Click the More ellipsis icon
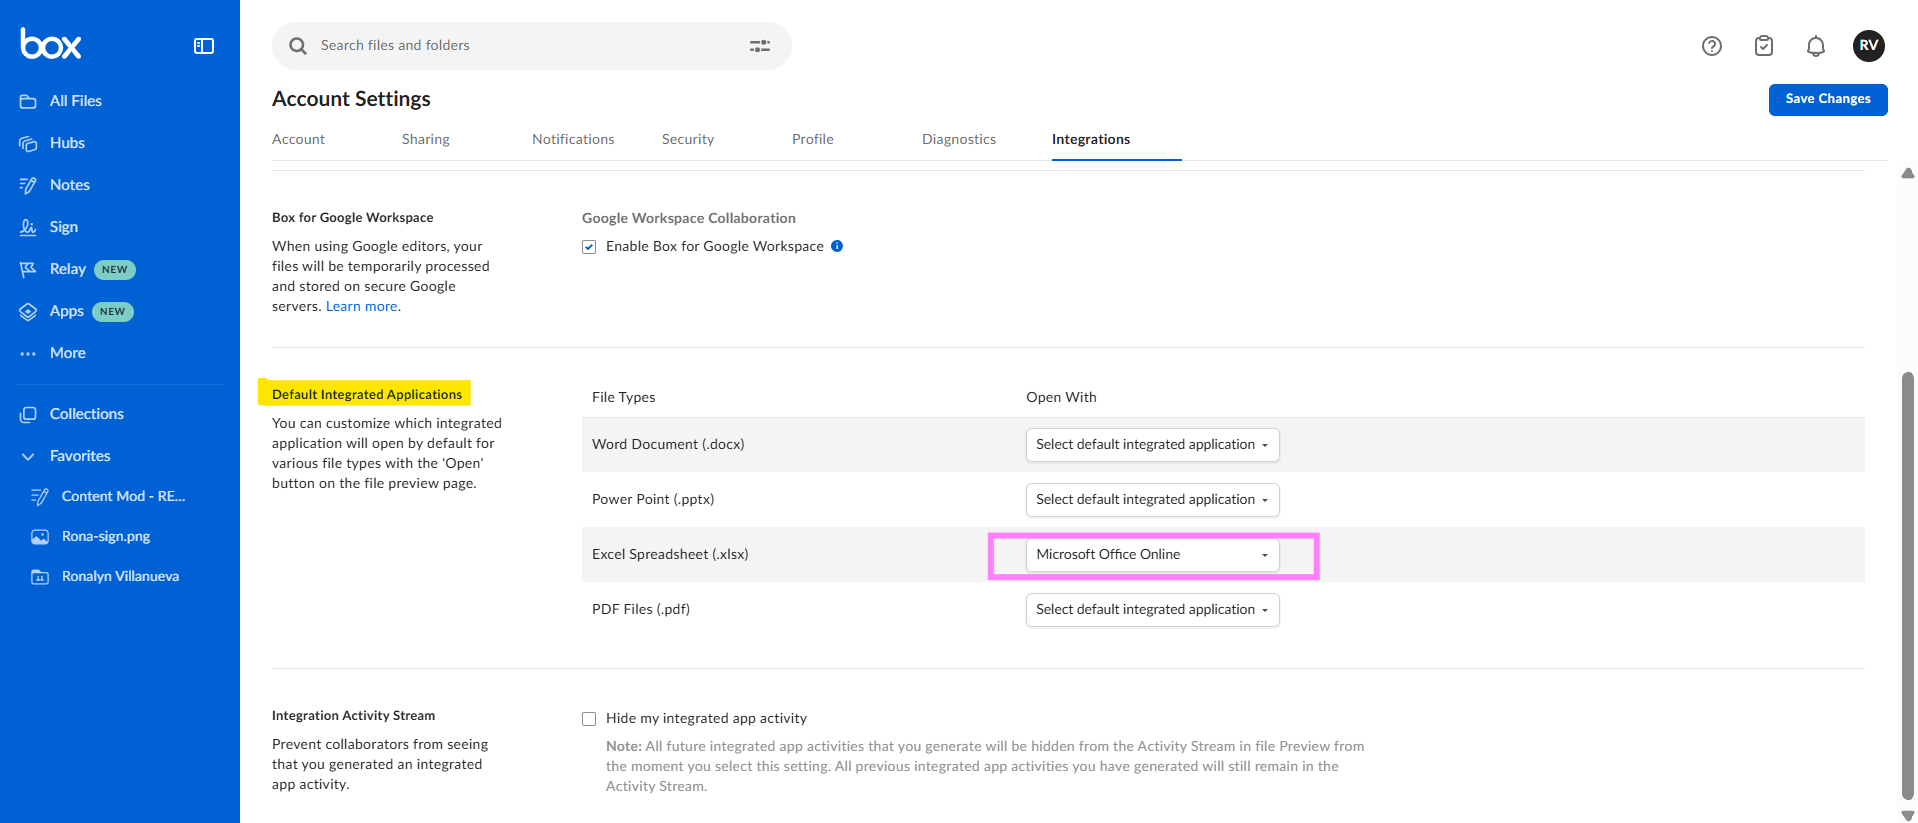The image size is (1918, 823). (28, 353)
